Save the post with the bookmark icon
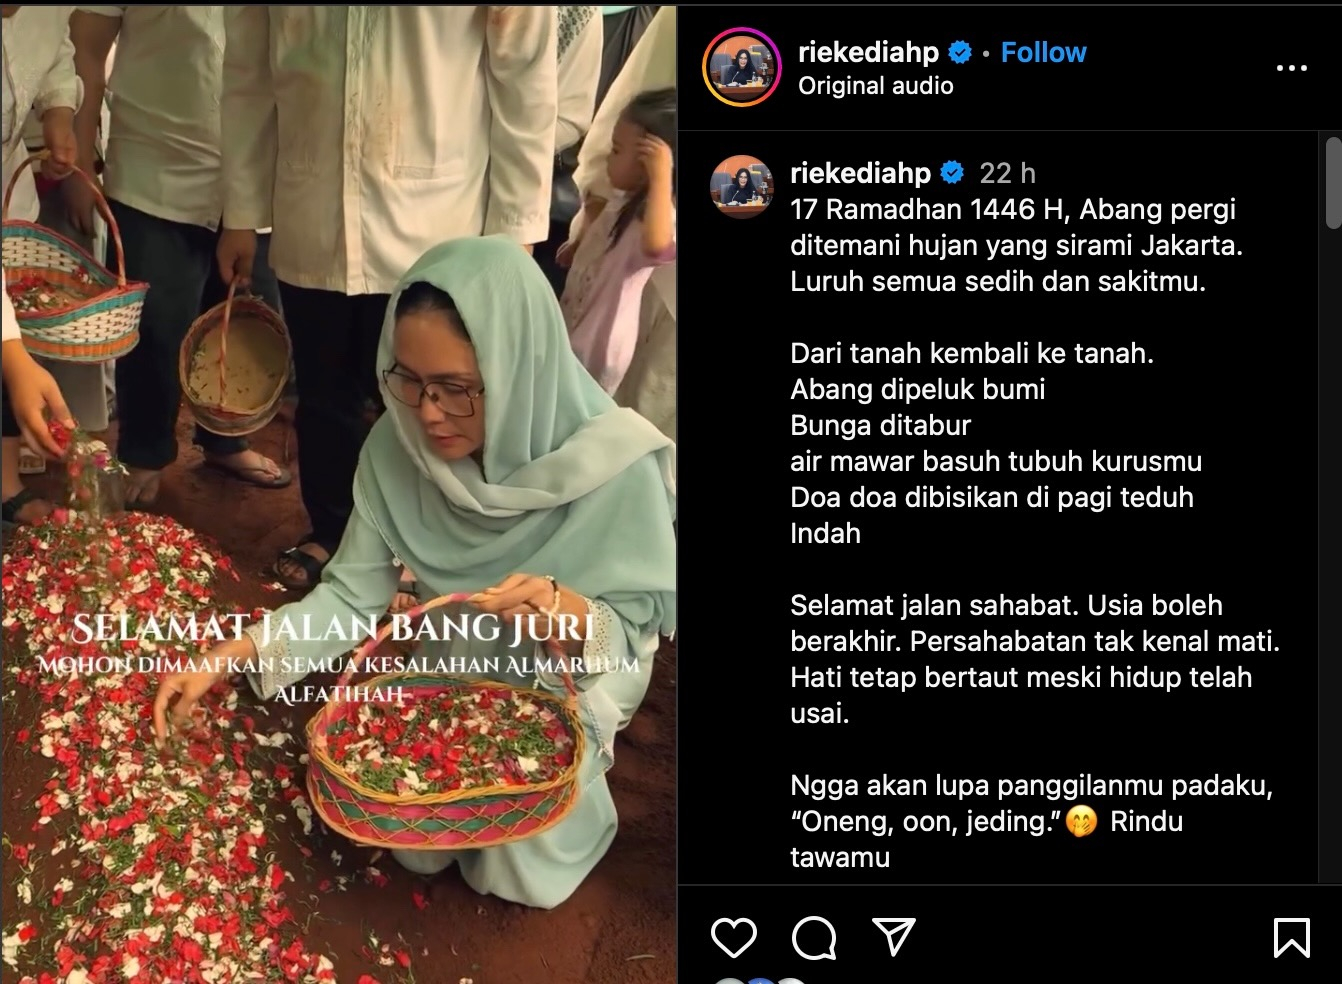This screenshot has width=1342, height=984. point(1291,938)
